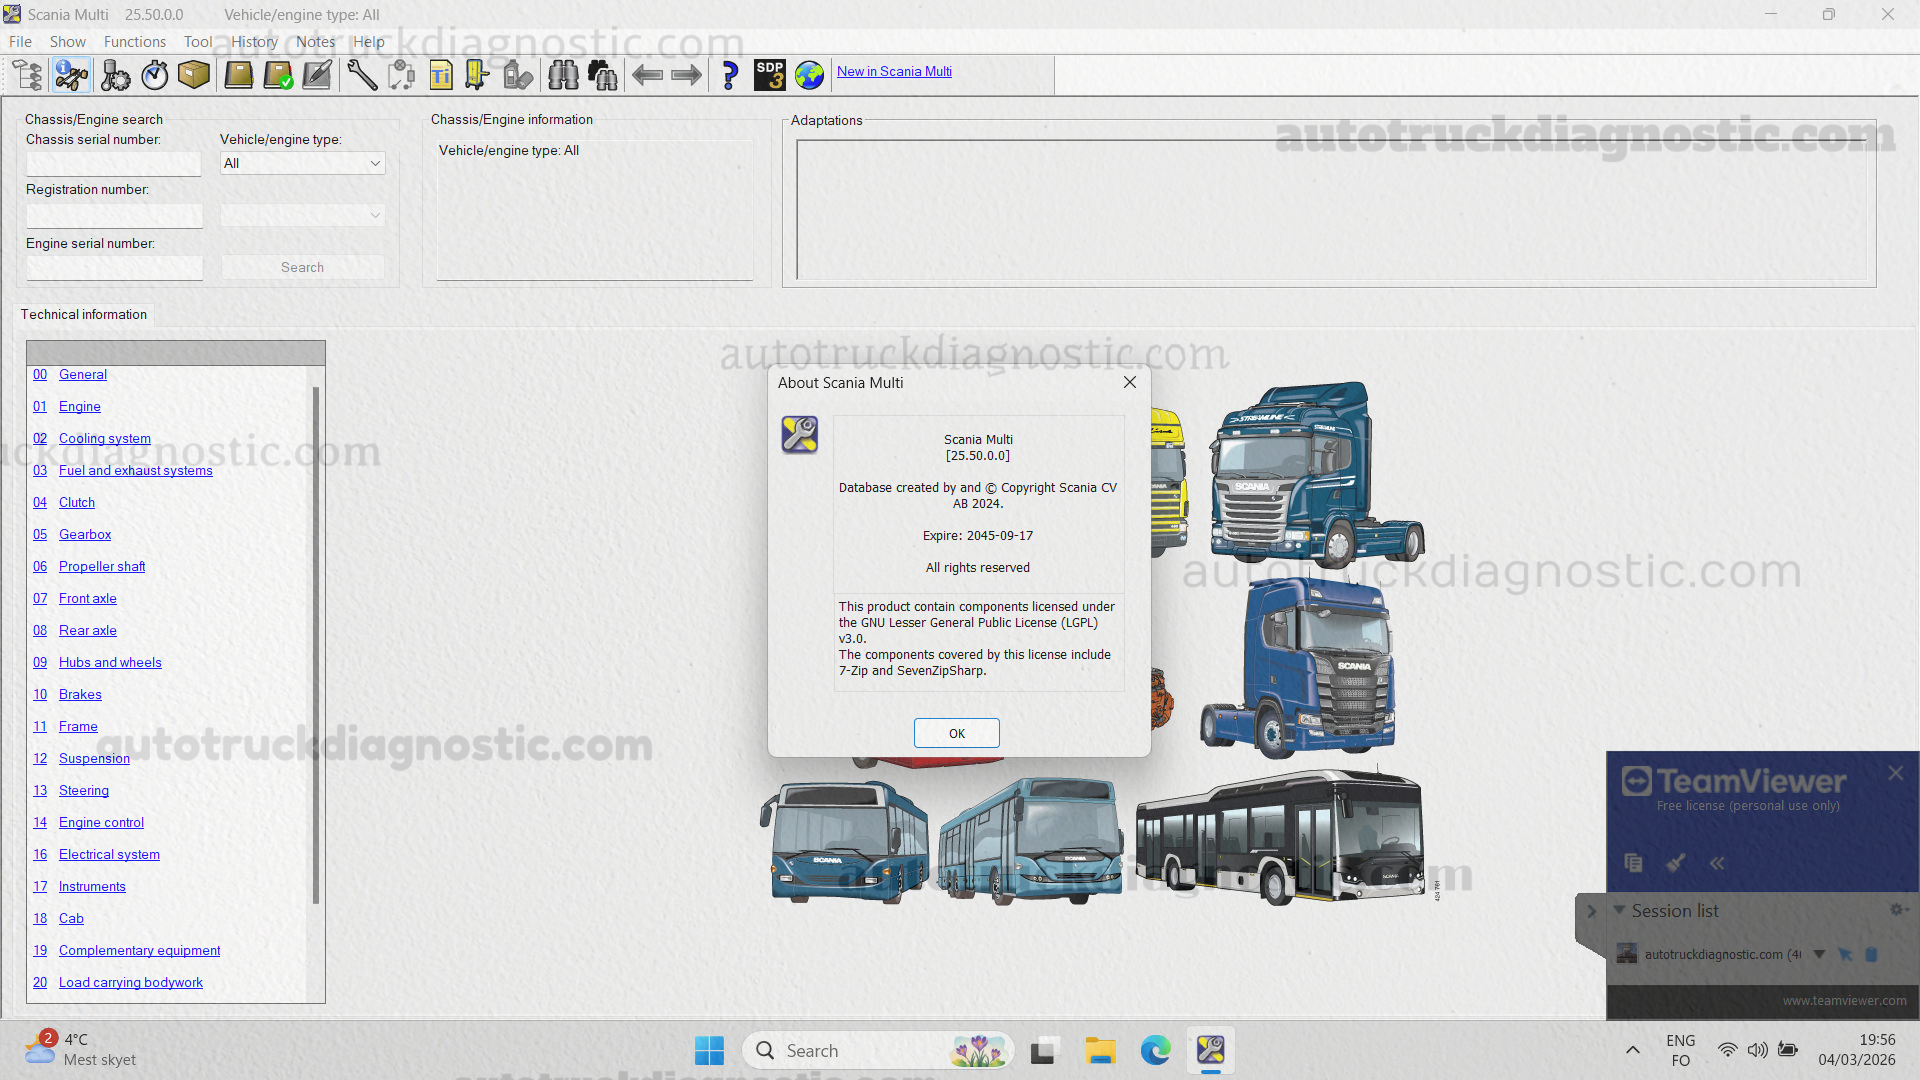
Task: Click the oil bottle fluids icon
Action: point(517,75)
